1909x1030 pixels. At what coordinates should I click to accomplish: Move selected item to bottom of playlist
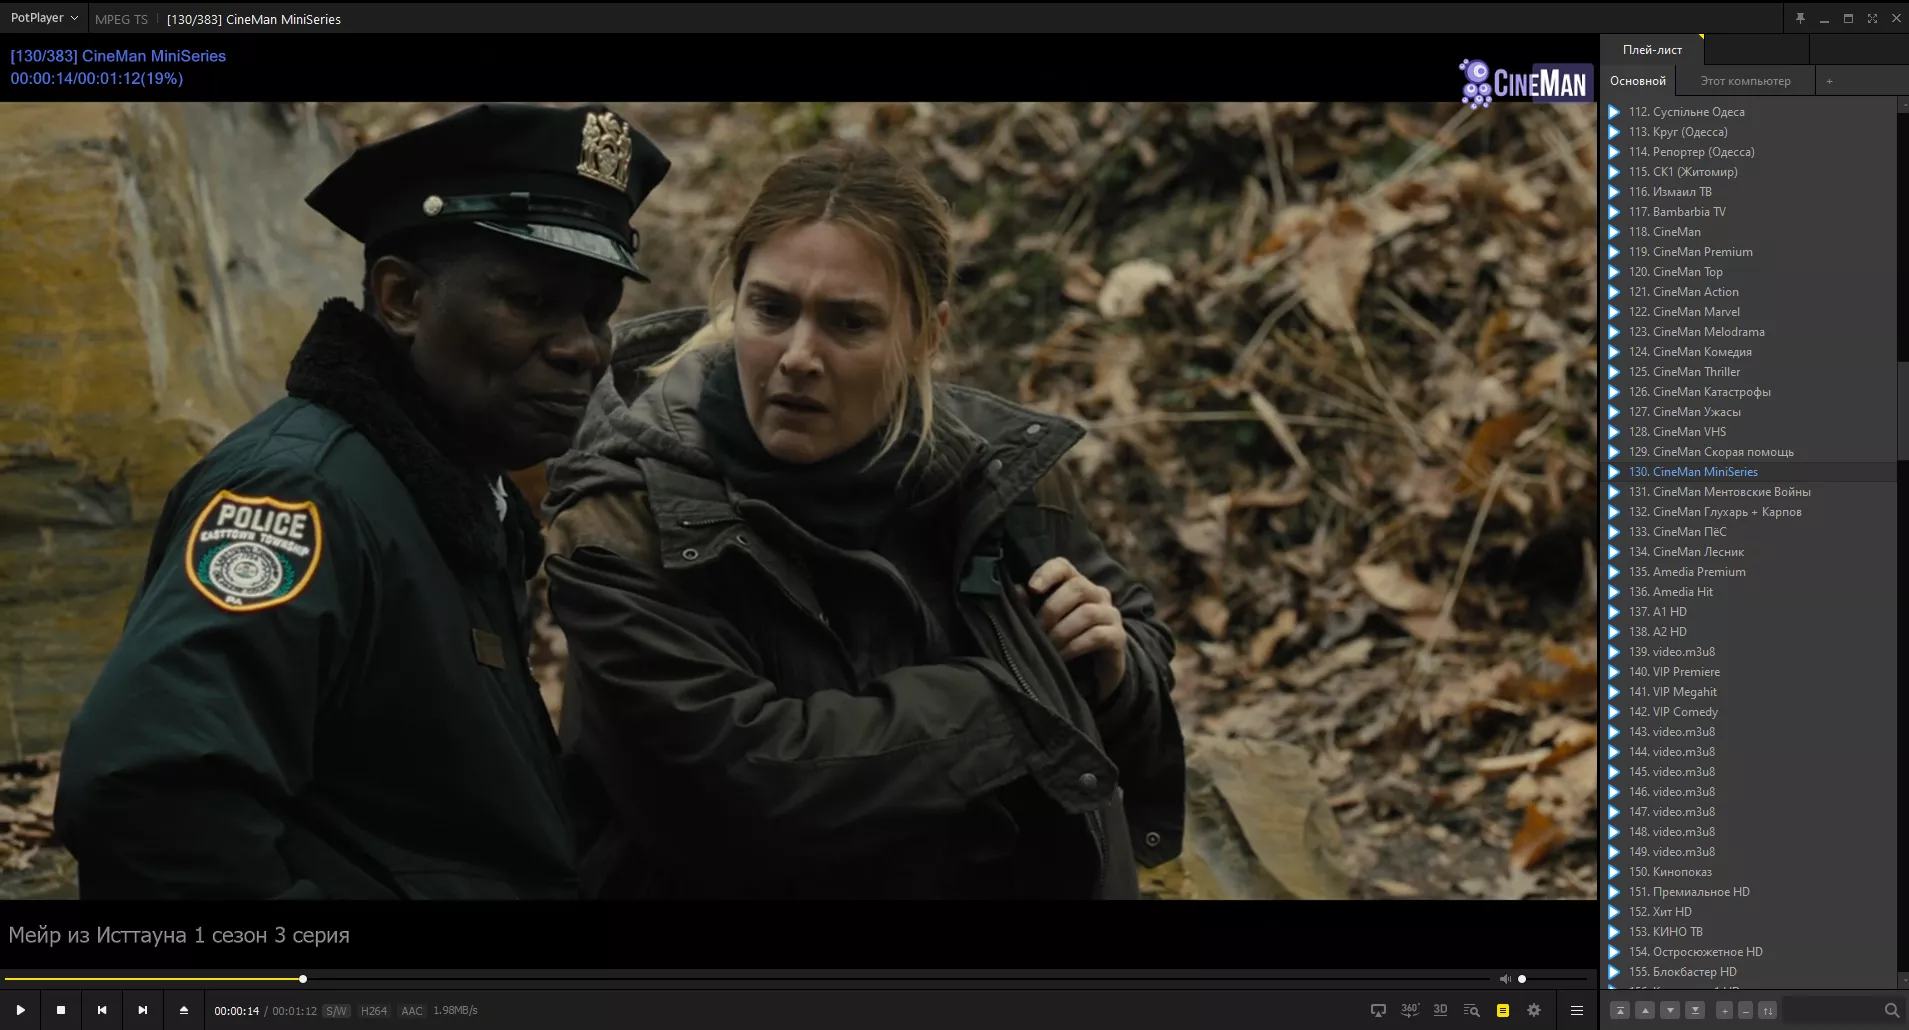point(1695,1010)
